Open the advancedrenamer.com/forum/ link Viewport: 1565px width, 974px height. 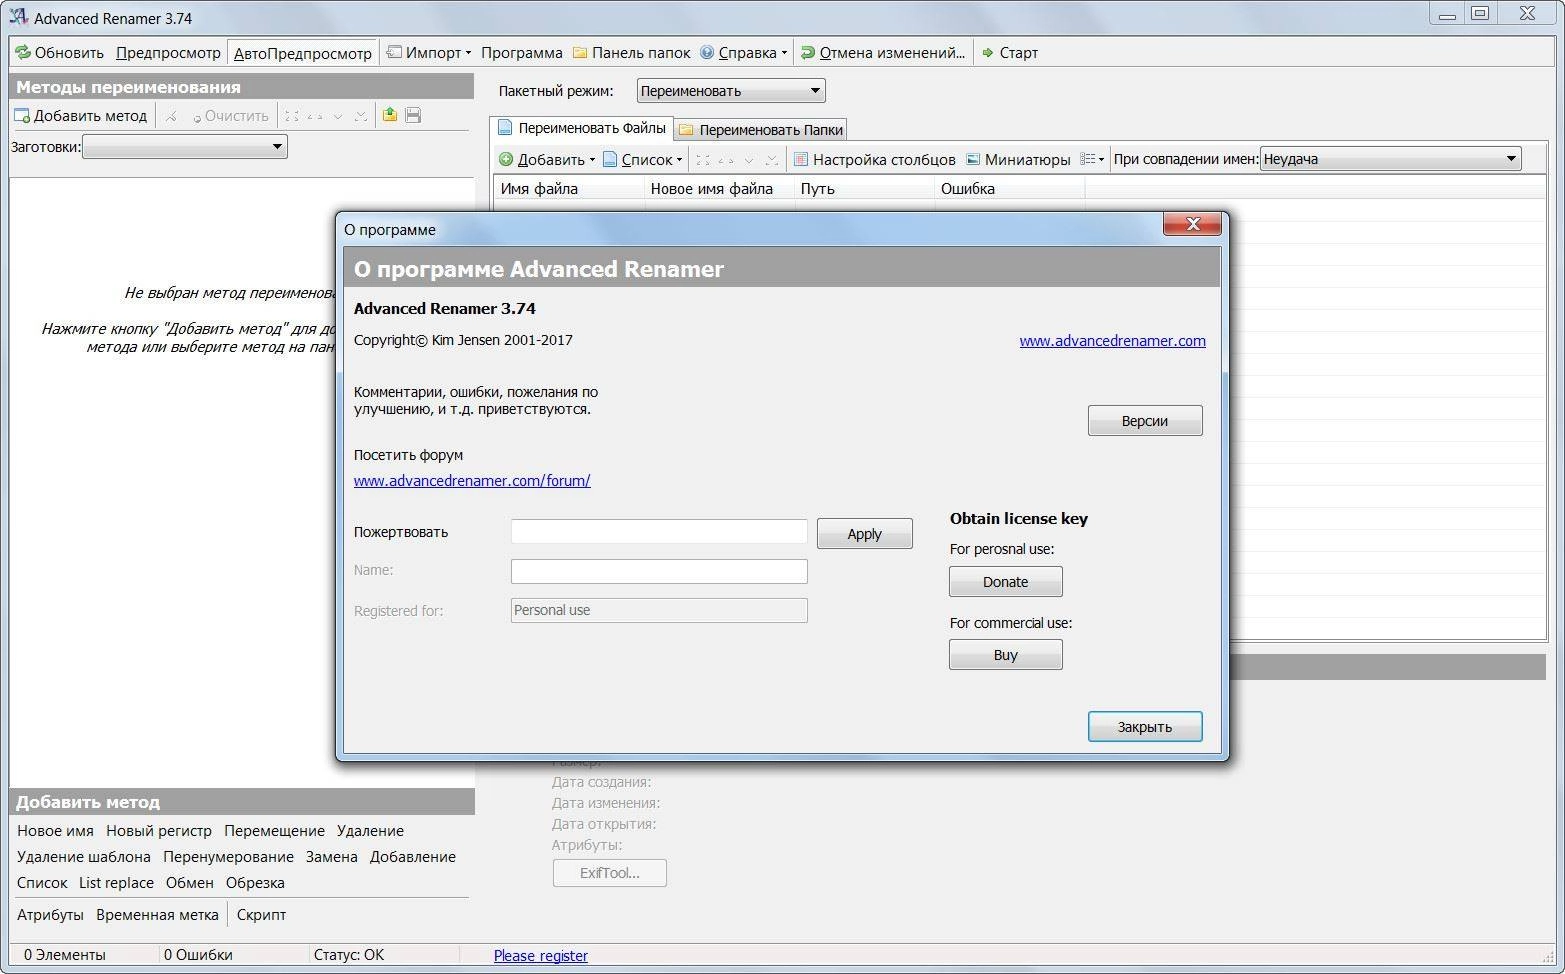pos(472,481)
